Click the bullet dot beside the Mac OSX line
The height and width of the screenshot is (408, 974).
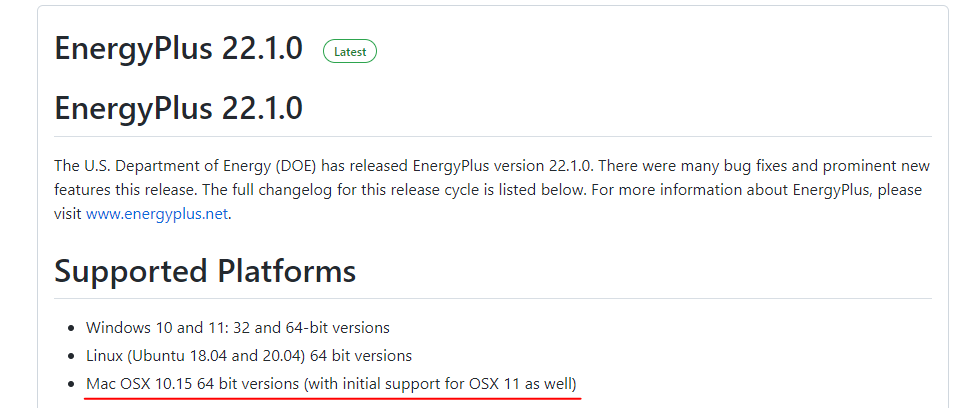click(72, 384)
